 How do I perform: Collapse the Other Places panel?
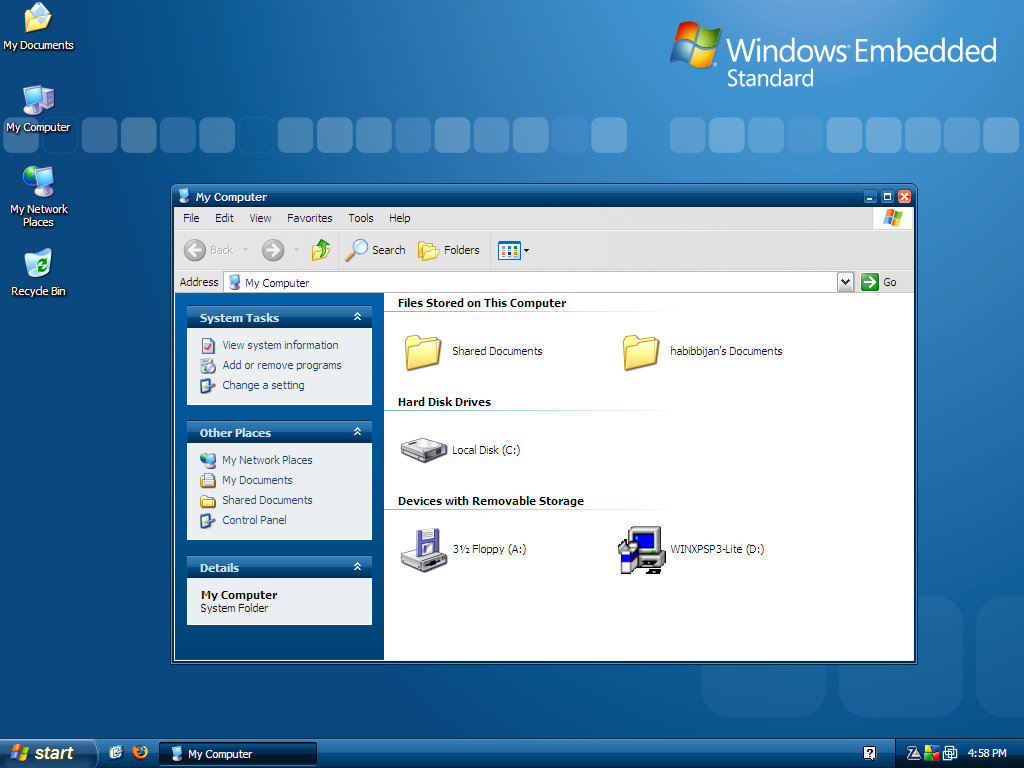[x=357, y=432]
